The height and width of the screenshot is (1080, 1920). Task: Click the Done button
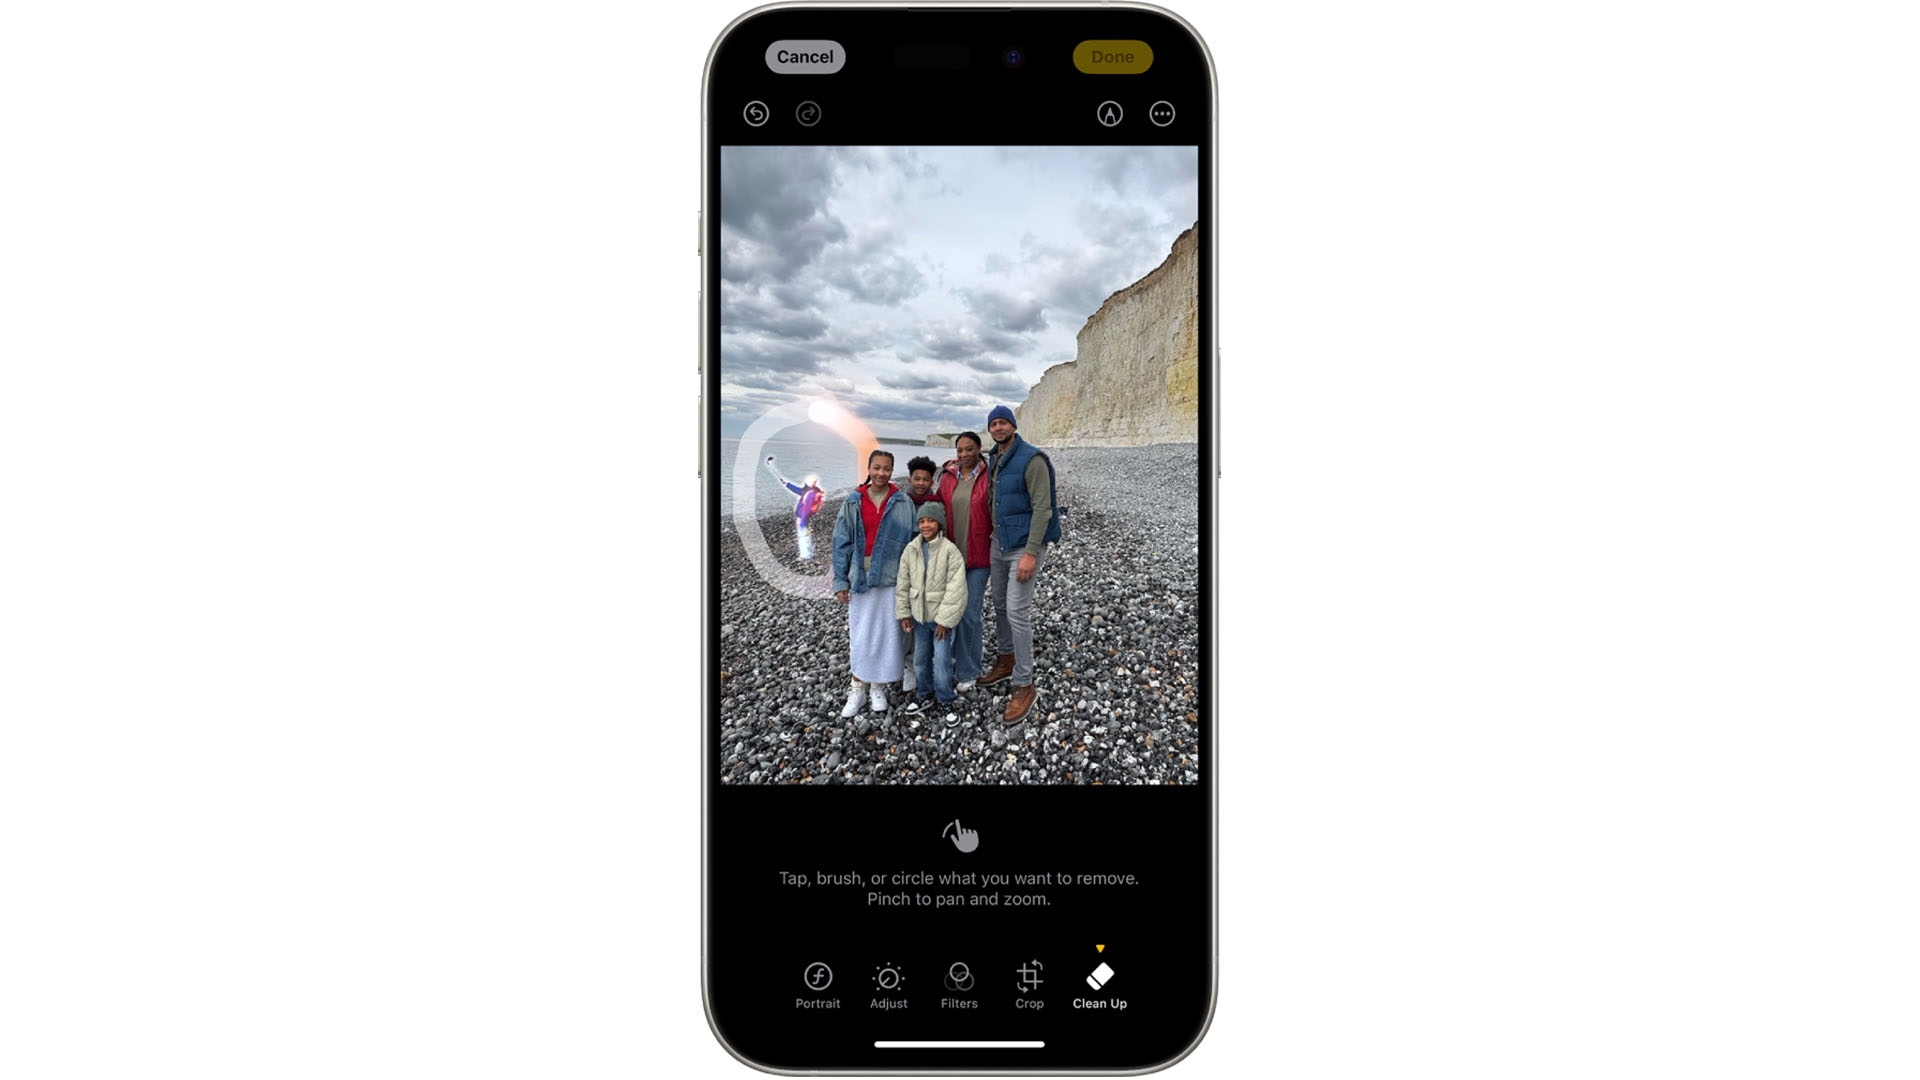point(1112,57)
